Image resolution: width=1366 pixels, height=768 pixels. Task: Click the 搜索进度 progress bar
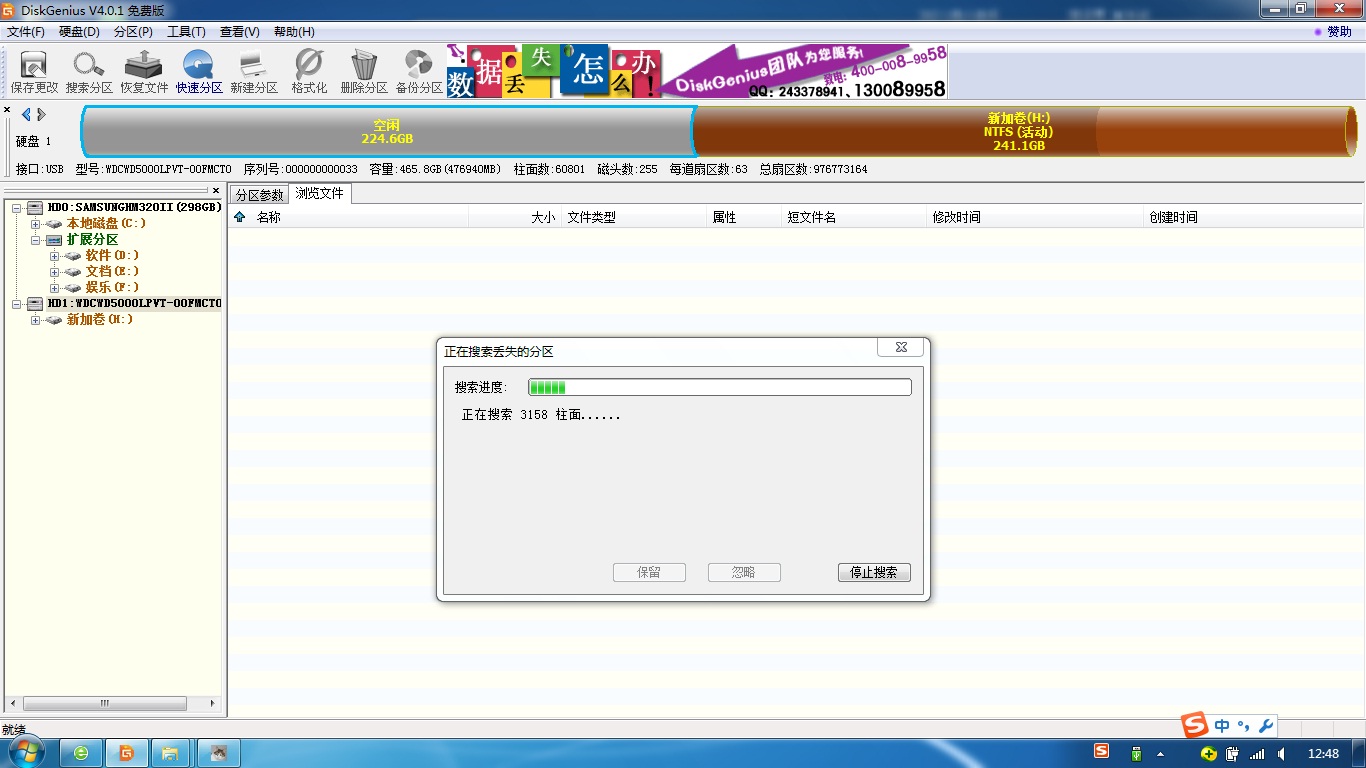tap(720, 387)
